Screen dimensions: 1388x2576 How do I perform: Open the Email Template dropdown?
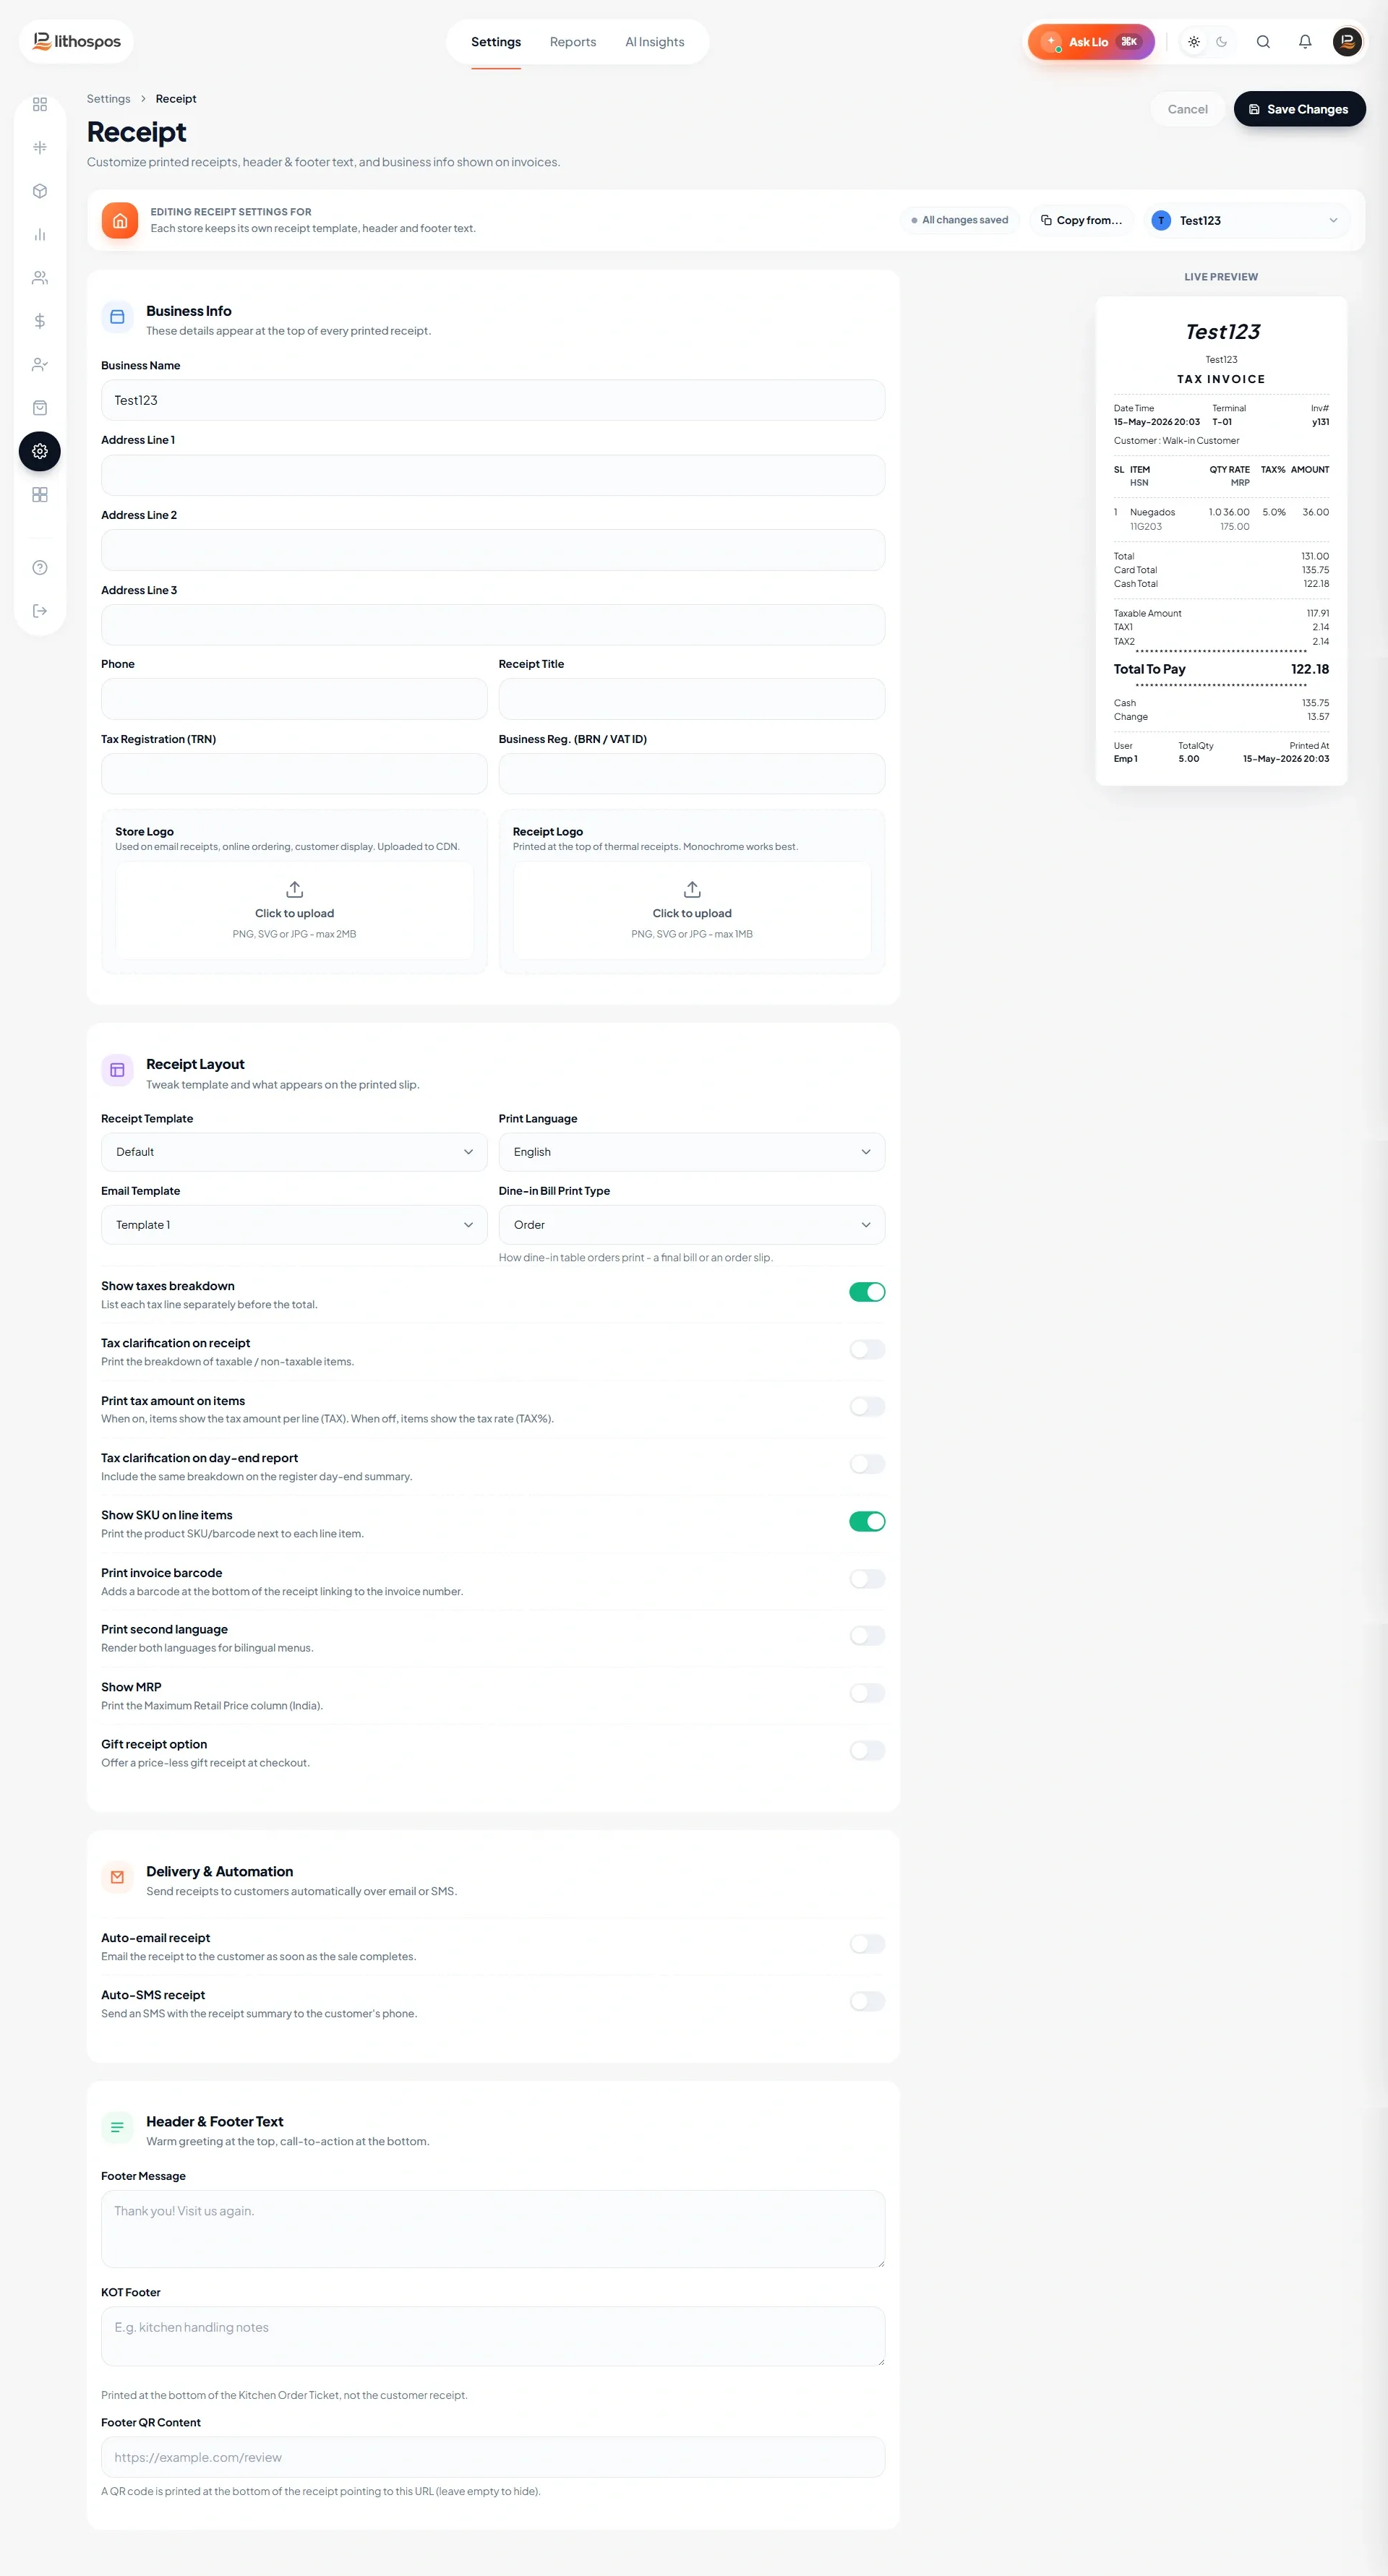coord(294,1225)
